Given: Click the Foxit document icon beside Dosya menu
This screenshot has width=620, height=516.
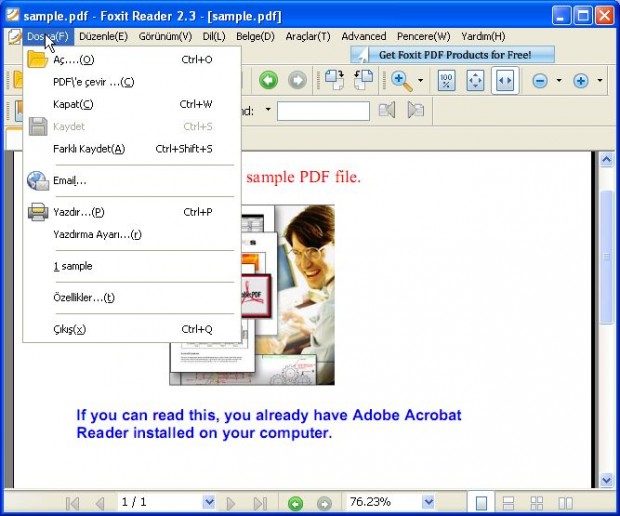Looking at the screenshot, I should (14, 37).
